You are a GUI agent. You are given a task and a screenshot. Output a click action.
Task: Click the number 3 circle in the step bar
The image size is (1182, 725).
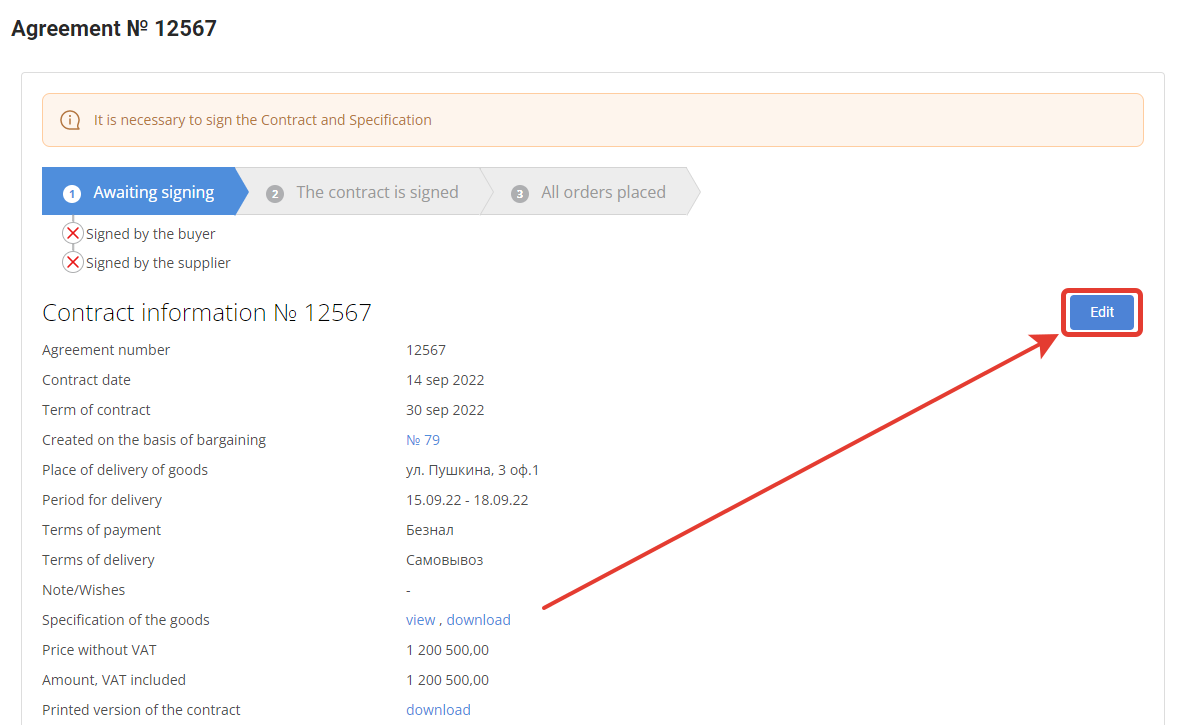point(520,193)
